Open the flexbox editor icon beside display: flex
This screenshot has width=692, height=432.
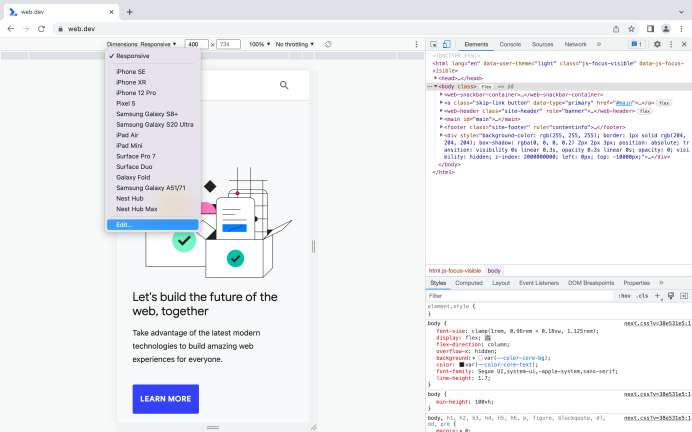coord(488,338)
